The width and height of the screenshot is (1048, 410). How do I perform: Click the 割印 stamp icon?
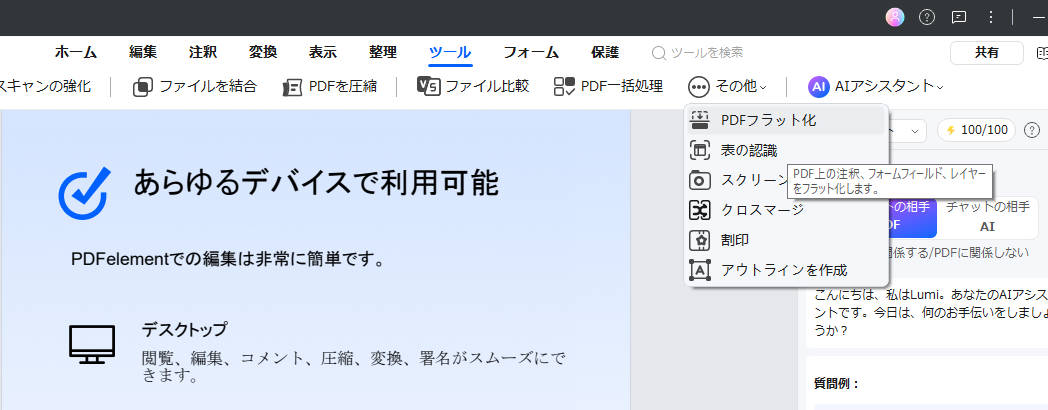700,240
